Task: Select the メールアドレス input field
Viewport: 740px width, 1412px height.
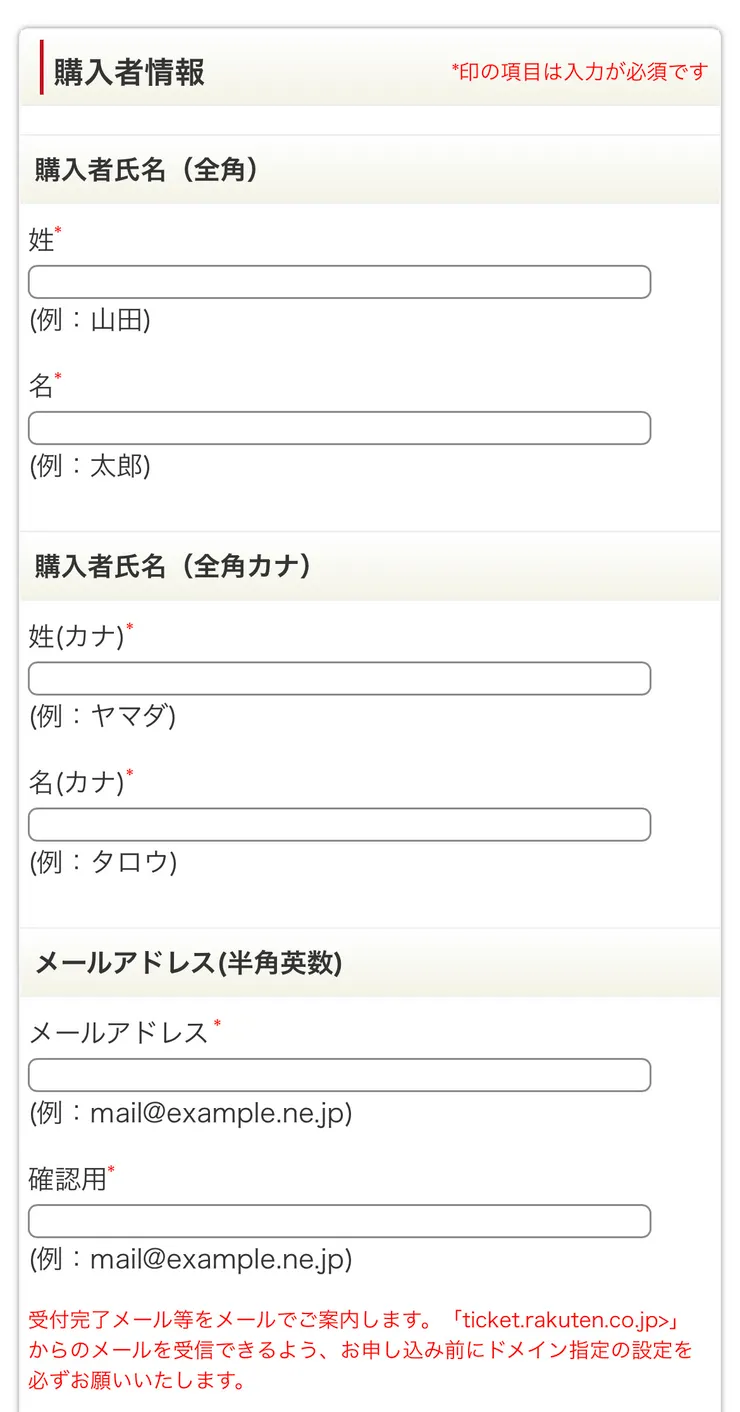Action: coord(339,1075)
